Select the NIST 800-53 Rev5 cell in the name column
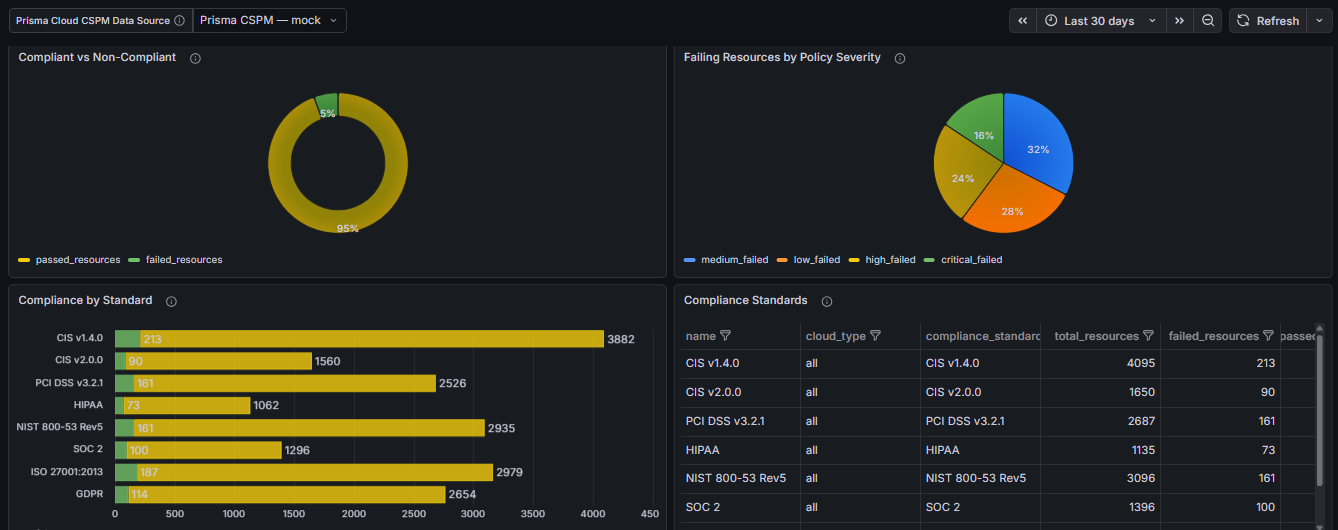The height and width of the screenshot is (530, 1338). click(x=740, y=479)
